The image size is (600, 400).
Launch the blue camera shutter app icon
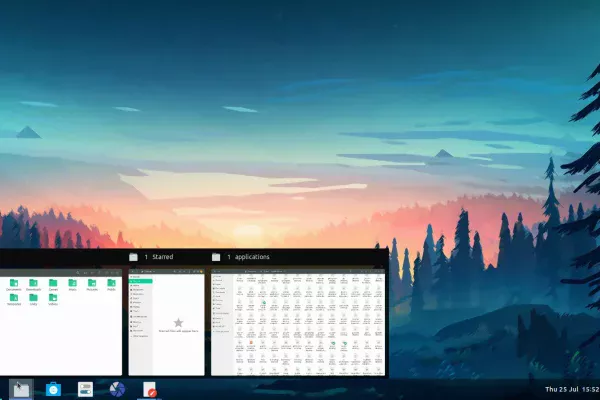[x=117, y=389]
